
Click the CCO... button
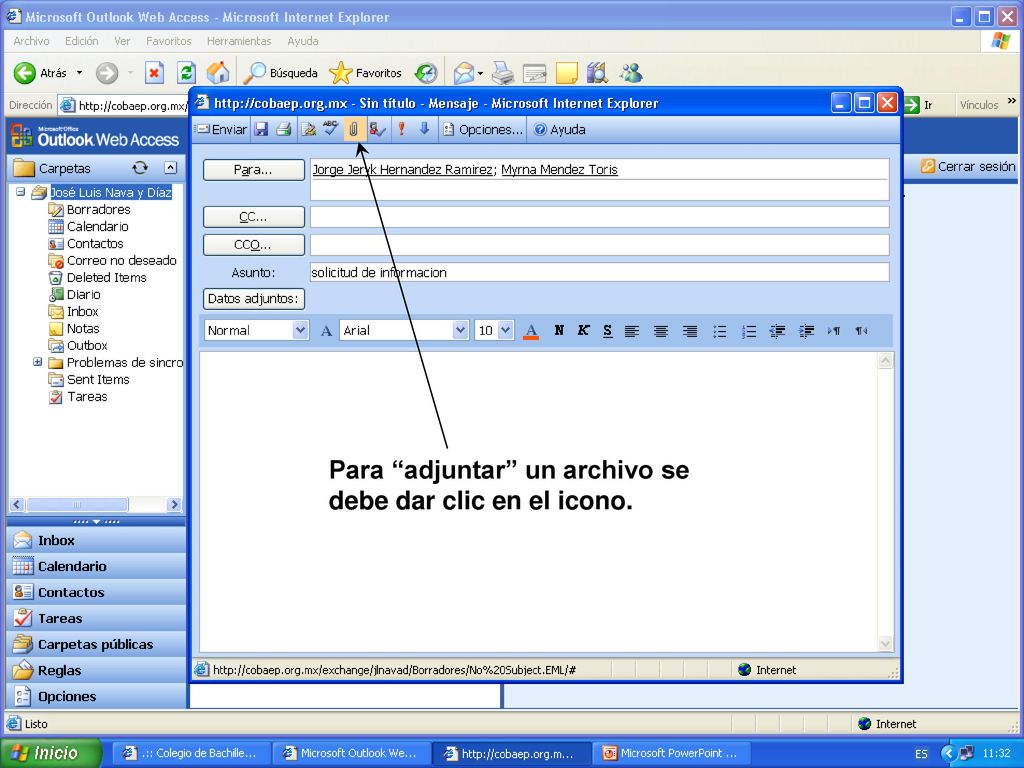click(x=253, y=245)
